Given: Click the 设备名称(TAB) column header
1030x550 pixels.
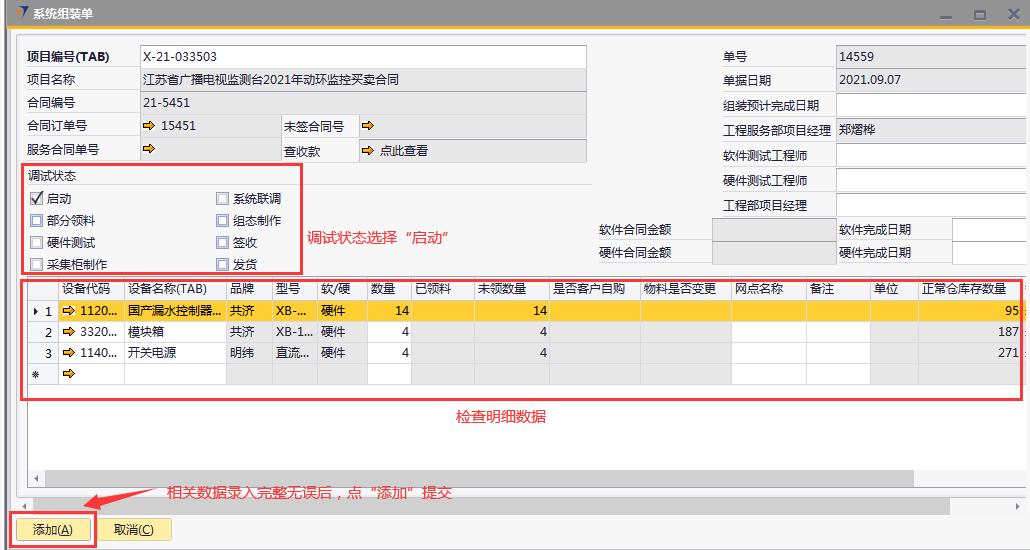Looking at the screenshot, I should [175, 289].
